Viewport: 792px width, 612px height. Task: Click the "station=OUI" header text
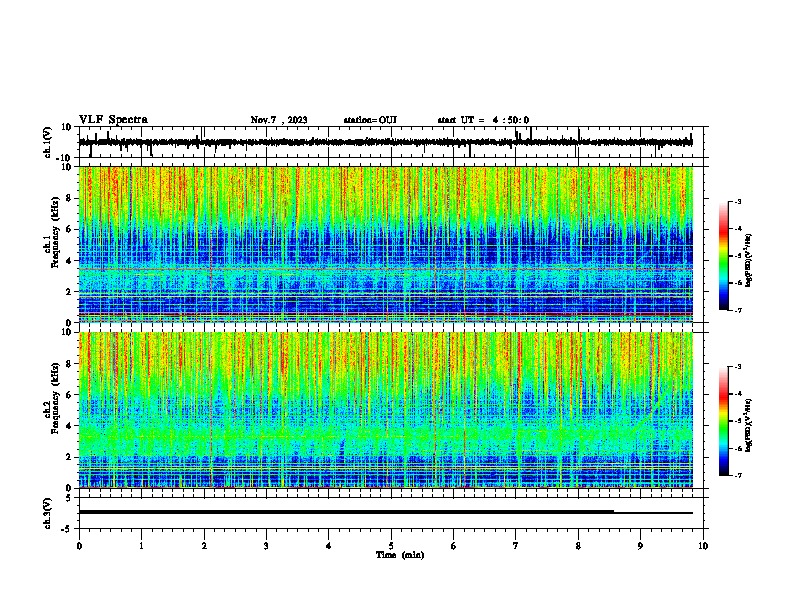coord(370,120)
